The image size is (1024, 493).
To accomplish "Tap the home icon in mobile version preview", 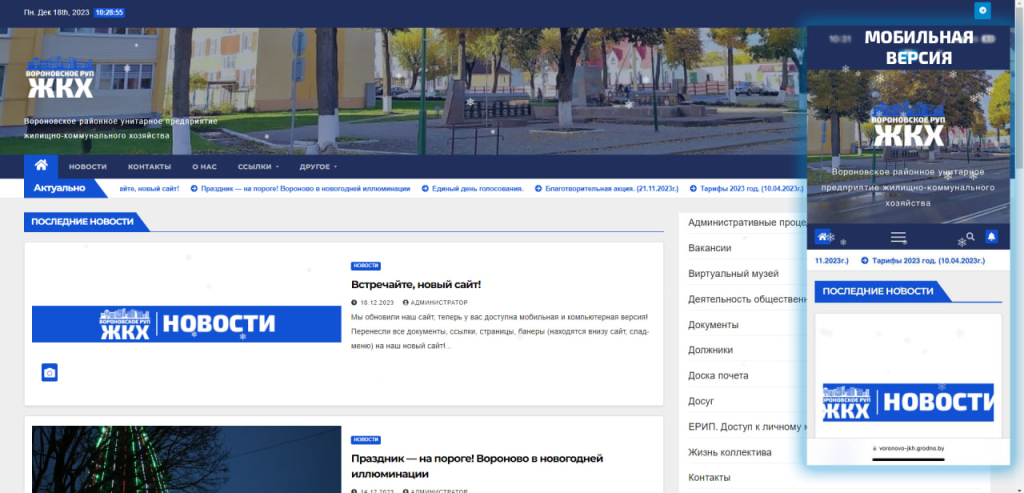I will (823, 237).
